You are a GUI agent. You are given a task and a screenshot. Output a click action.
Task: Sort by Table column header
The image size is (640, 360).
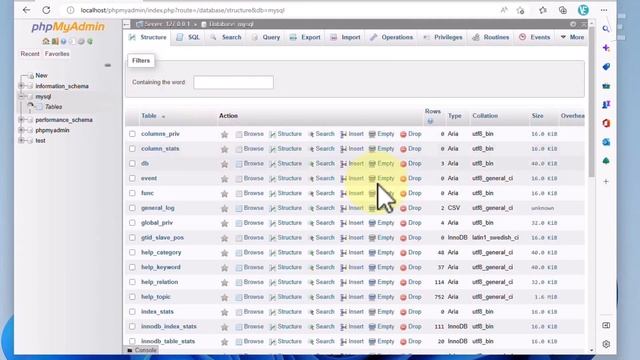[149, 116]
